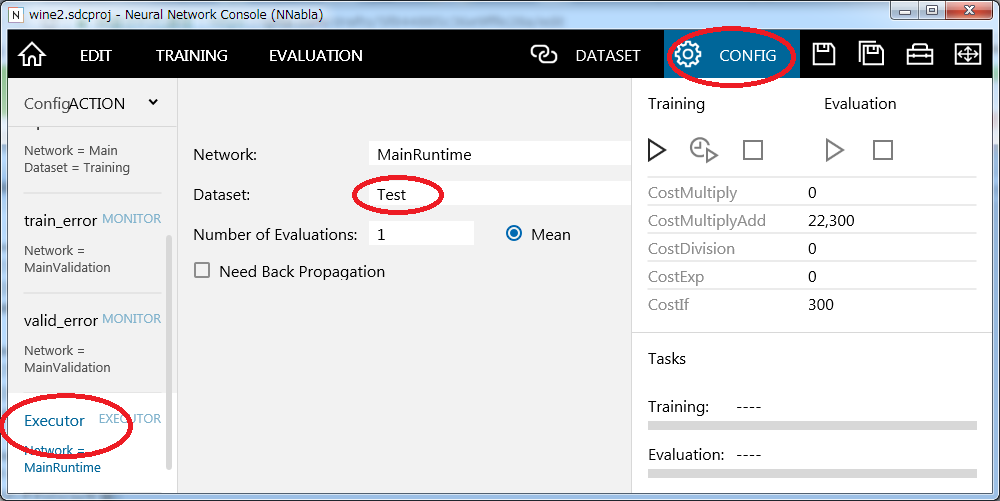The image size is (1000, 501).
Task: Open the Dataset Test combo box
Action: point(500,194)
